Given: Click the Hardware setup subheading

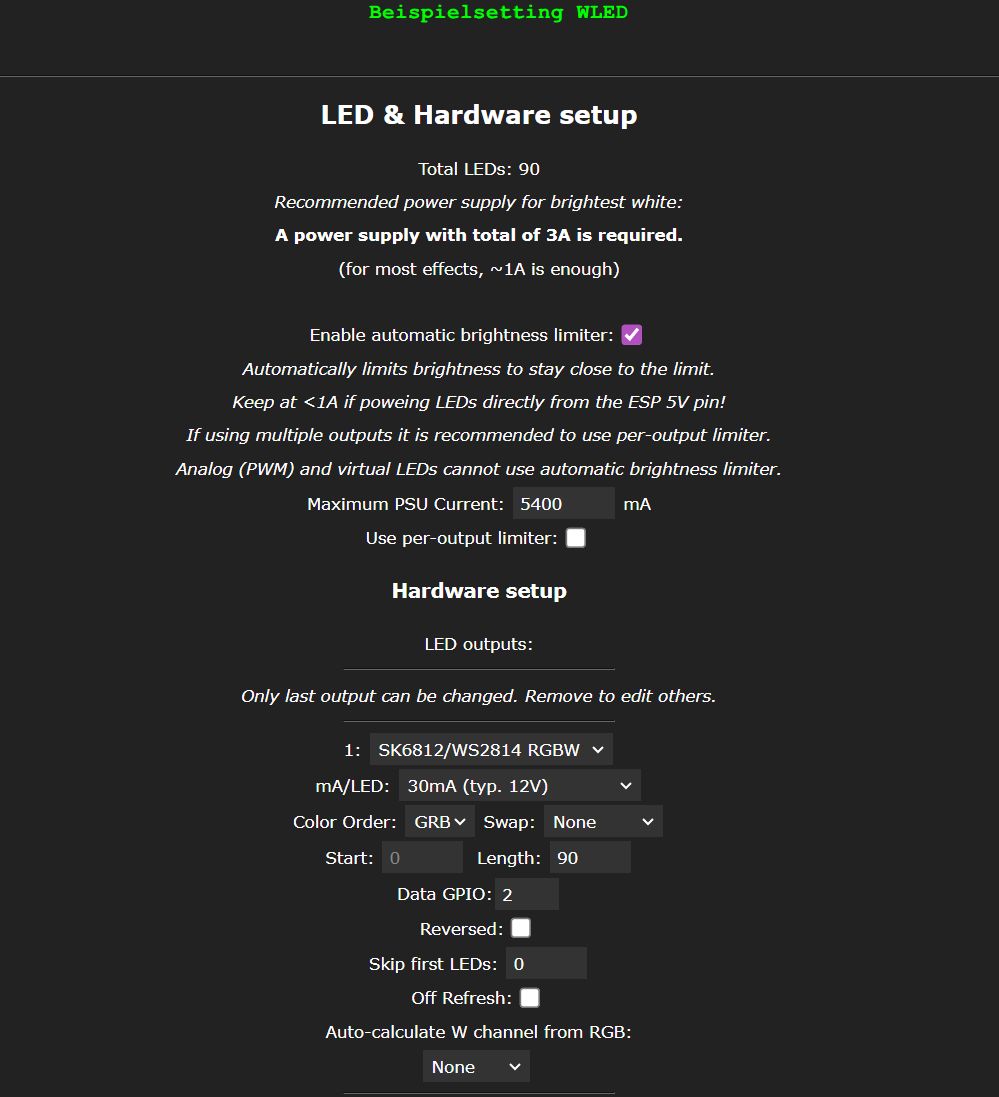Looking at the screenshot, I should coord(479,591).
